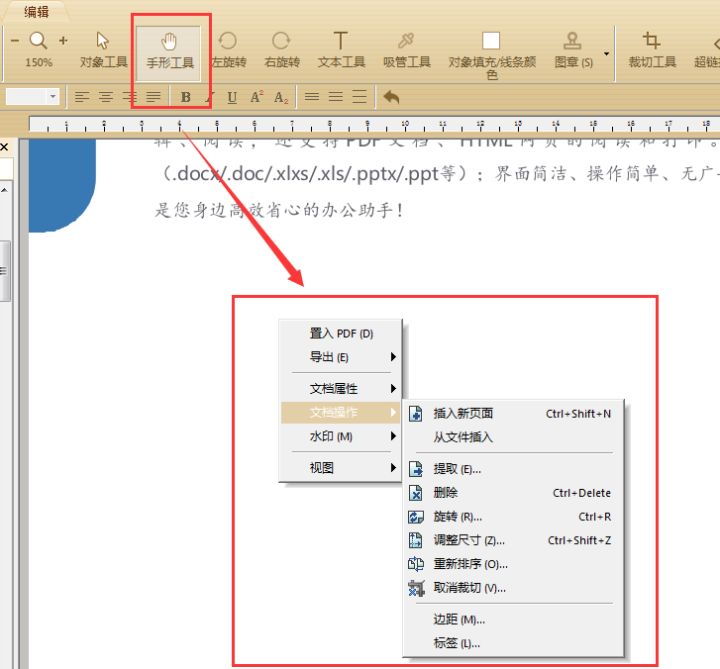Expand the stamp dropdown arrow

pyautogui.click(x=607, y=54)
